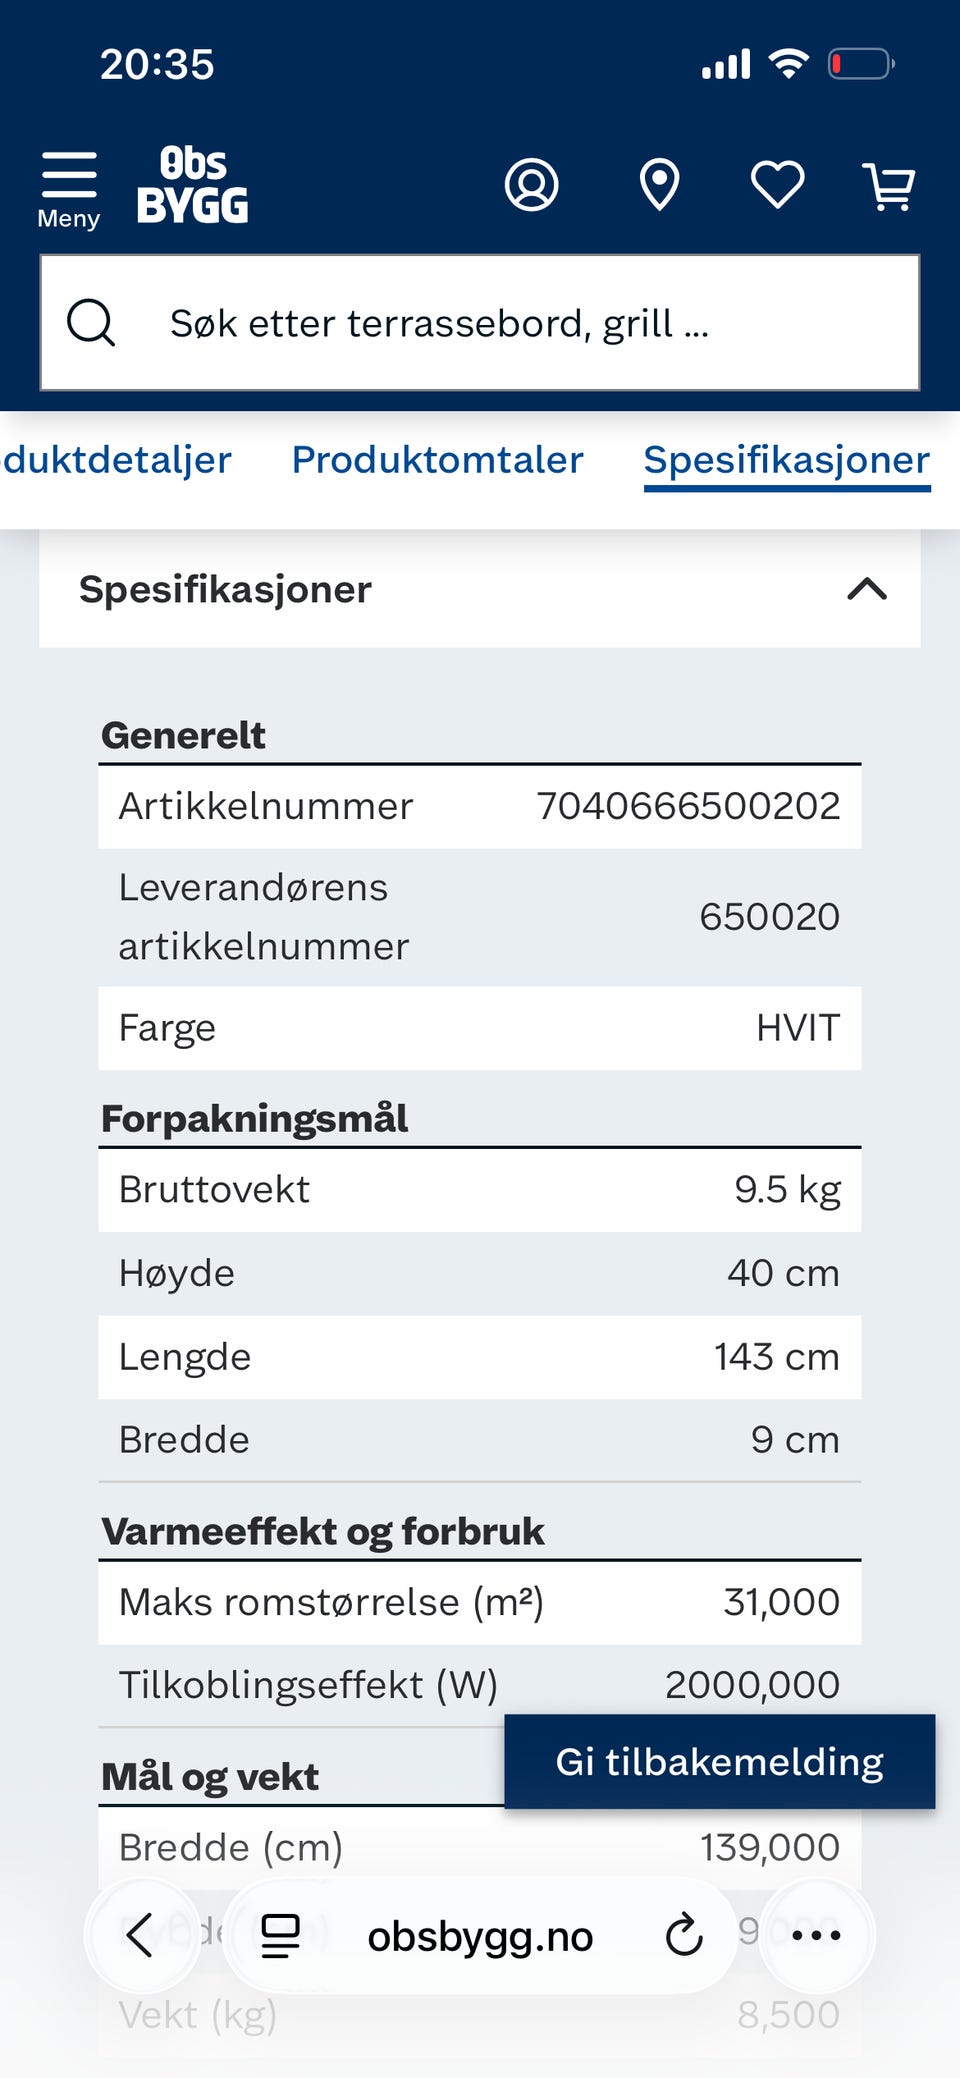Switch to the Produktdetaljer tab
The image size is (960, 2078).
(x=117, y=460)
